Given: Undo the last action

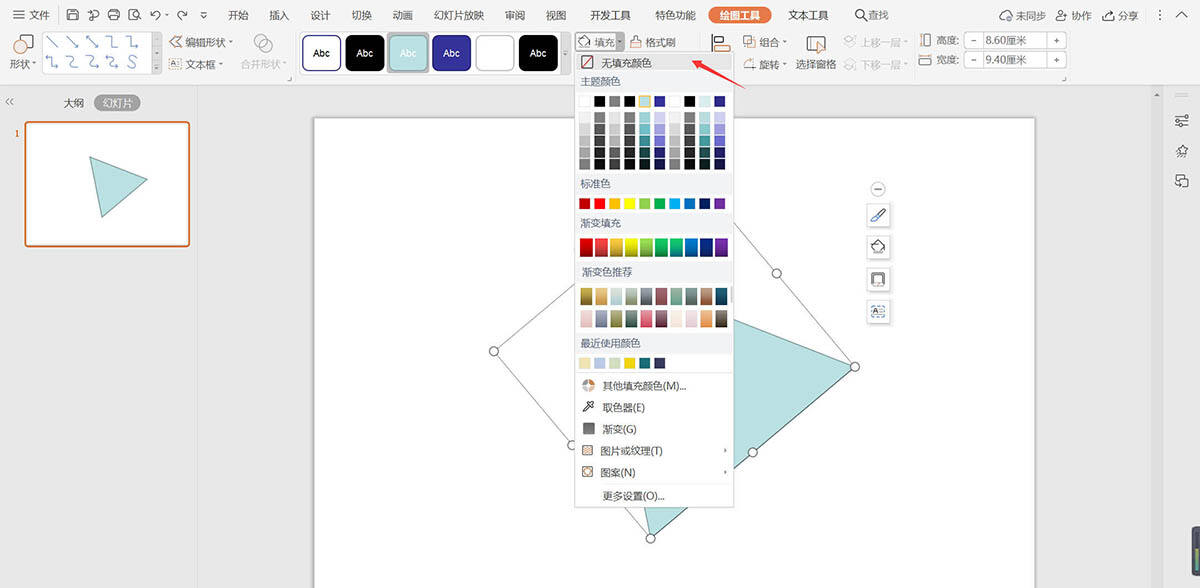Looking at the screenshot, I should (154, 15).
